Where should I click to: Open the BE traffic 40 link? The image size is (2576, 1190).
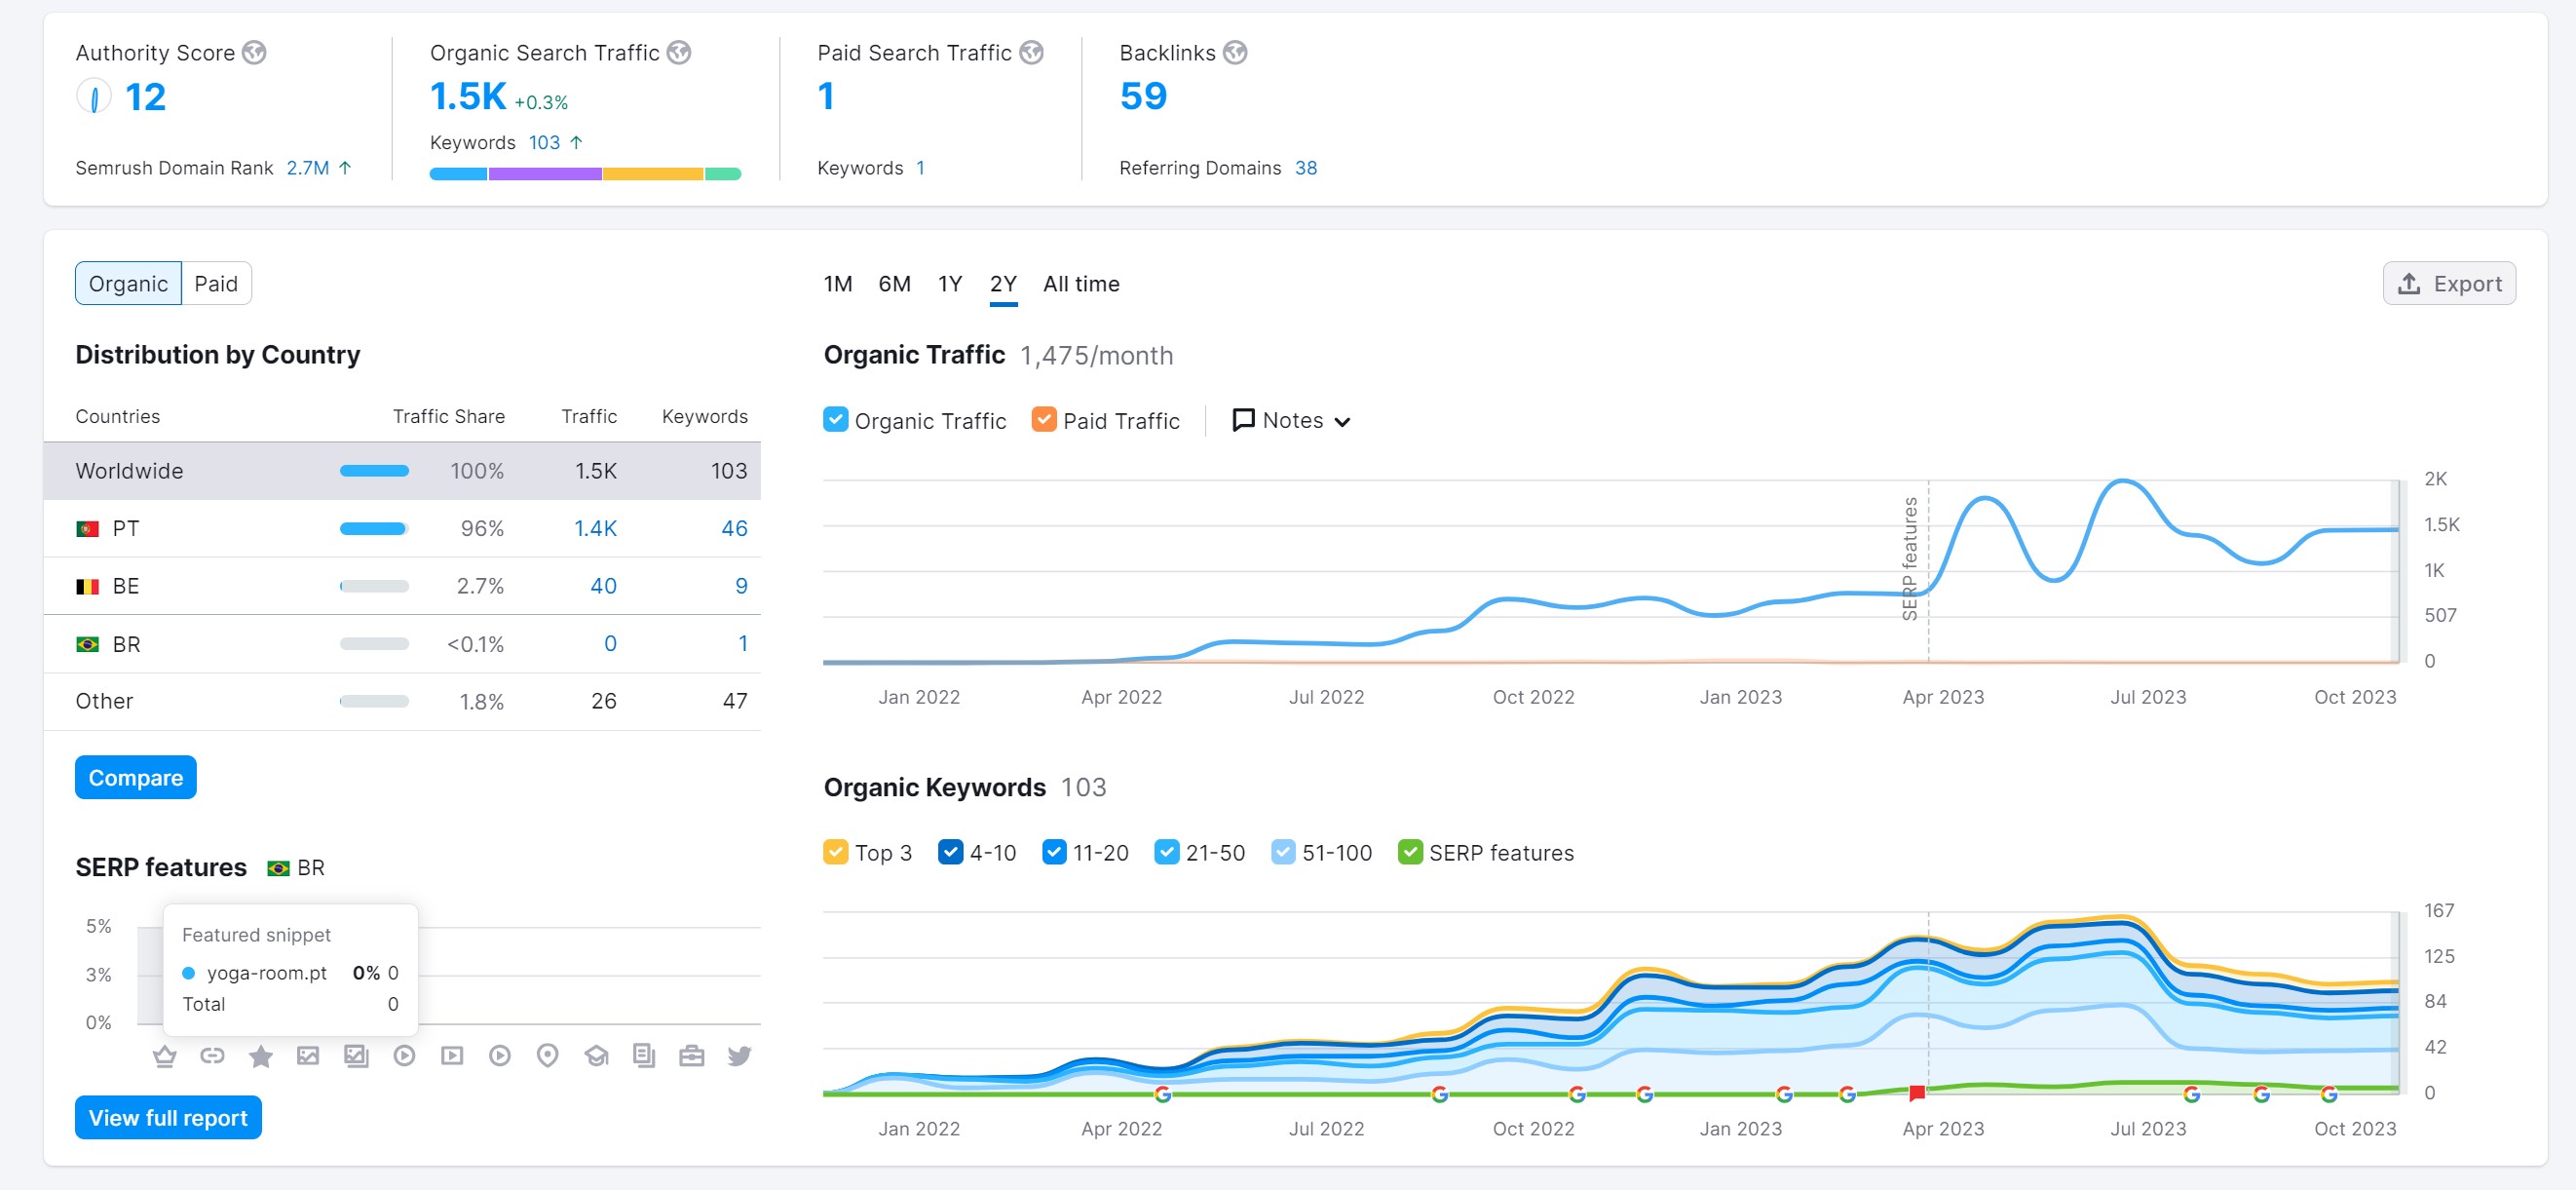pyautogui.click(x=603, y=586)
